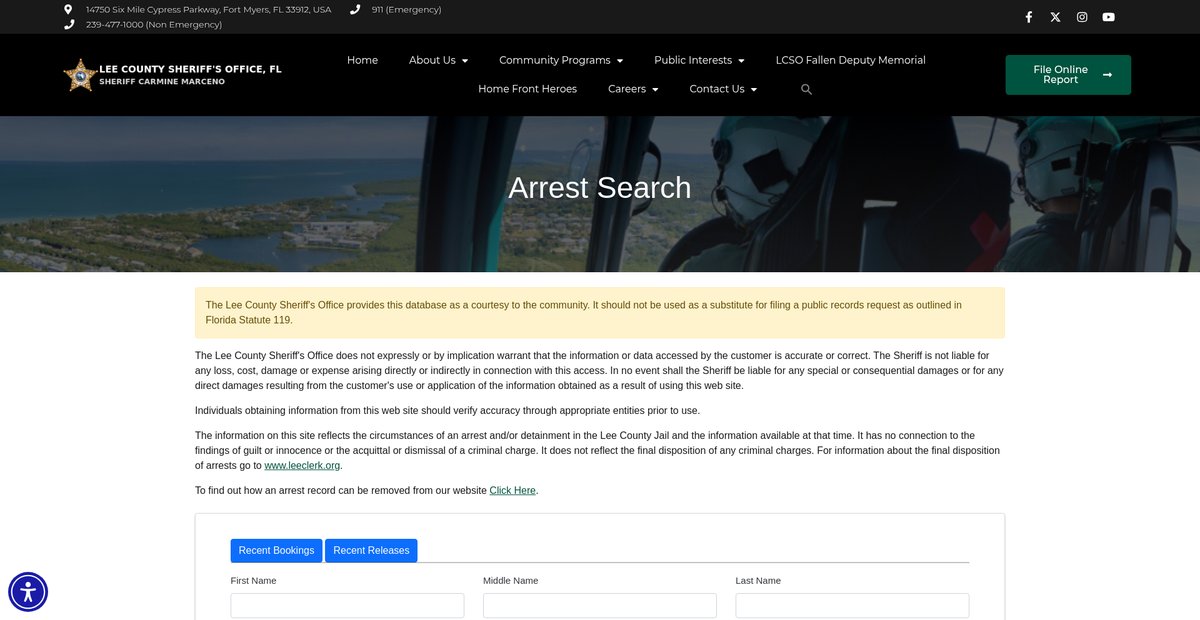This screenshot has width=1200, height=620.
Task: Open Home Front Heroes page
Action: [527, 89]
